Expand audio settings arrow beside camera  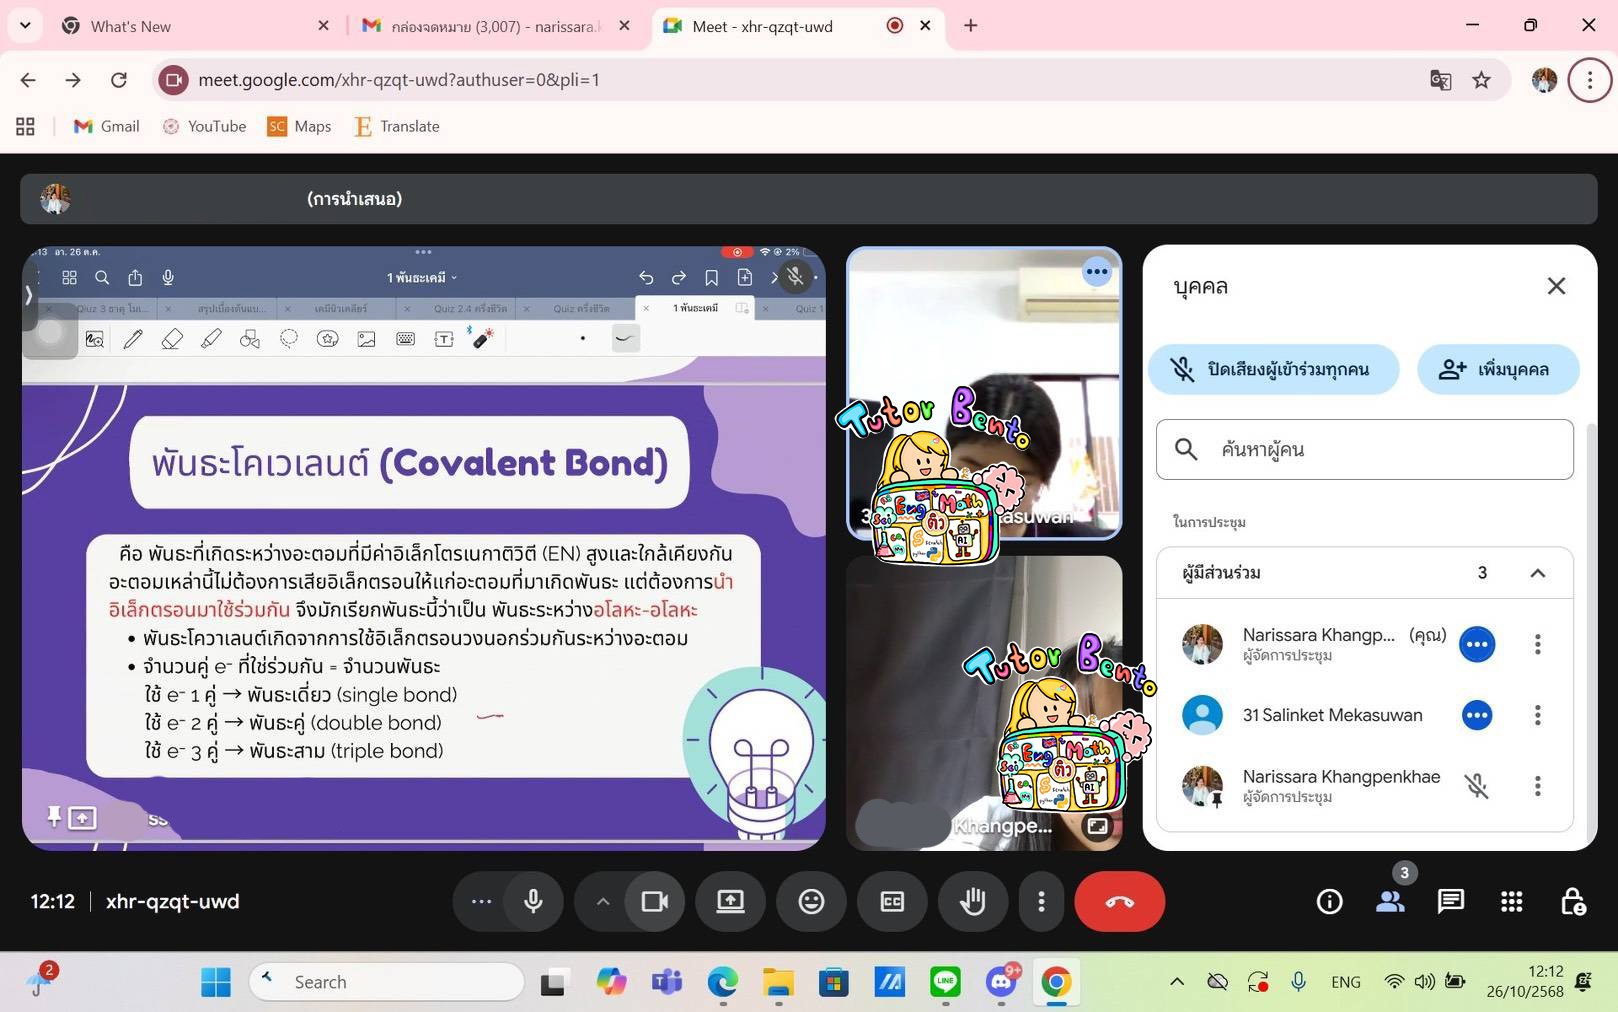(x=602, y=902)
